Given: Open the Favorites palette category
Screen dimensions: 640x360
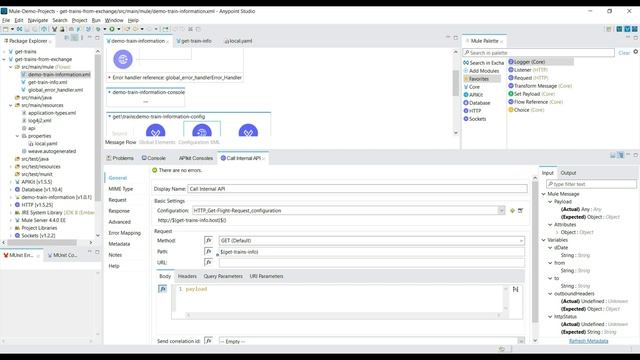Looking at the screenshot, I should click(482, 79).
